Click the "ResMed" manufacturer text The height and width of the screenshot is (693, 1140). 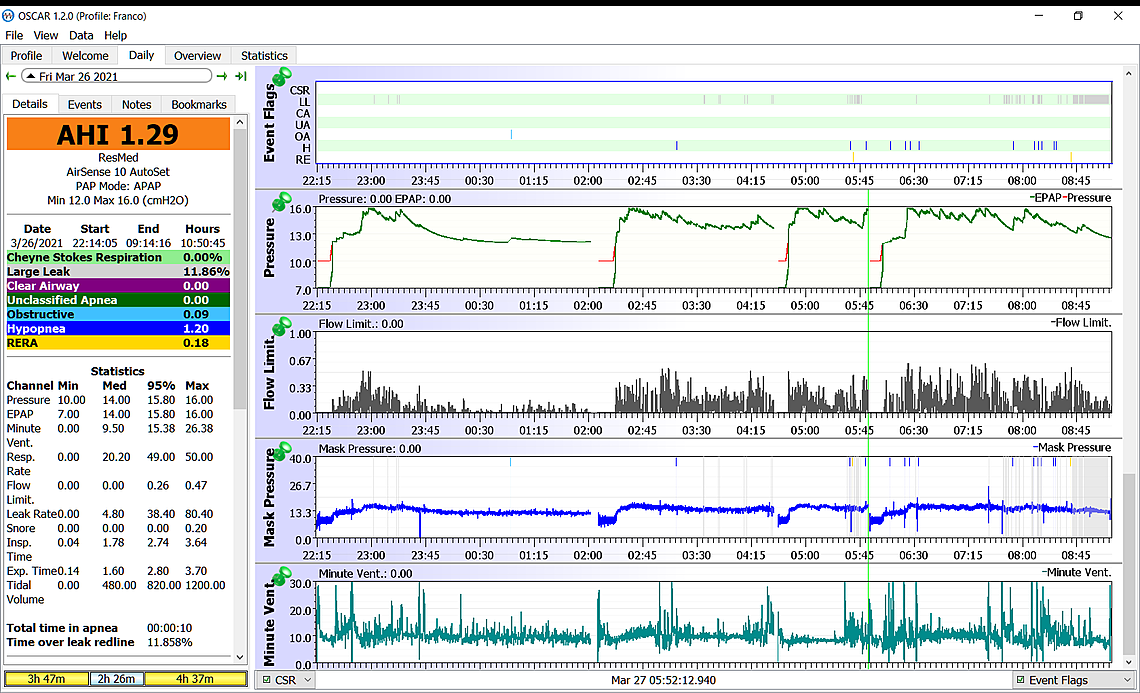(118, 158)
